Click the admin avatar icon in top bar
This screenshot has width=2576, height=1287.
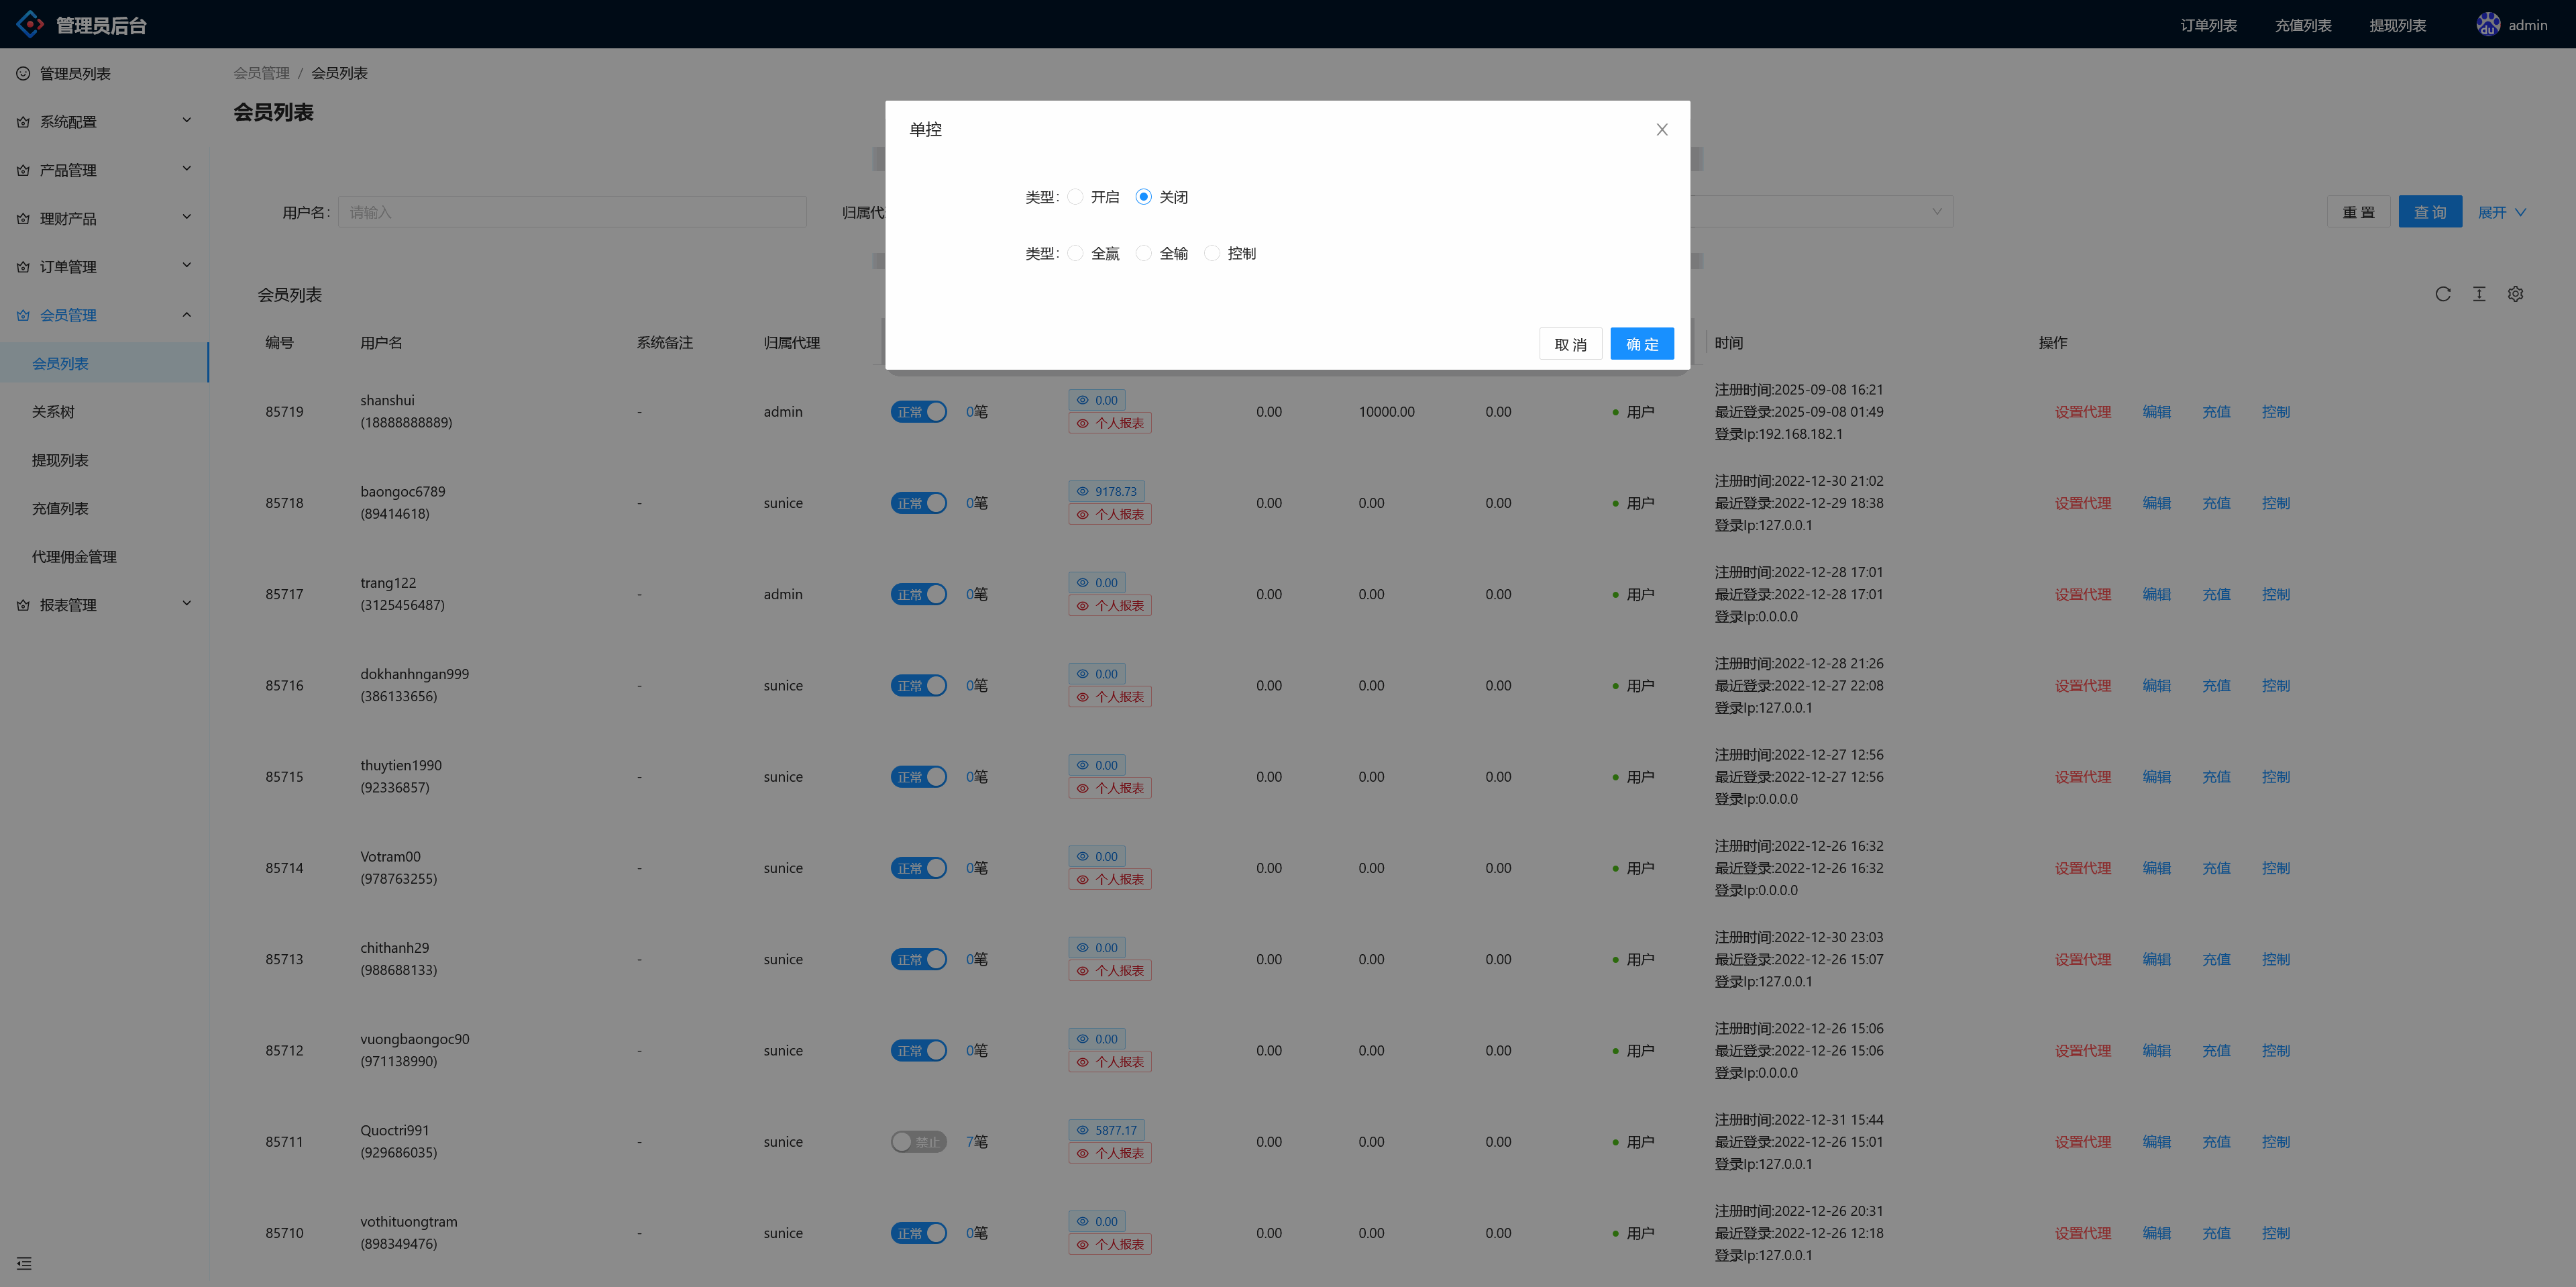(x=2488, y=24)
